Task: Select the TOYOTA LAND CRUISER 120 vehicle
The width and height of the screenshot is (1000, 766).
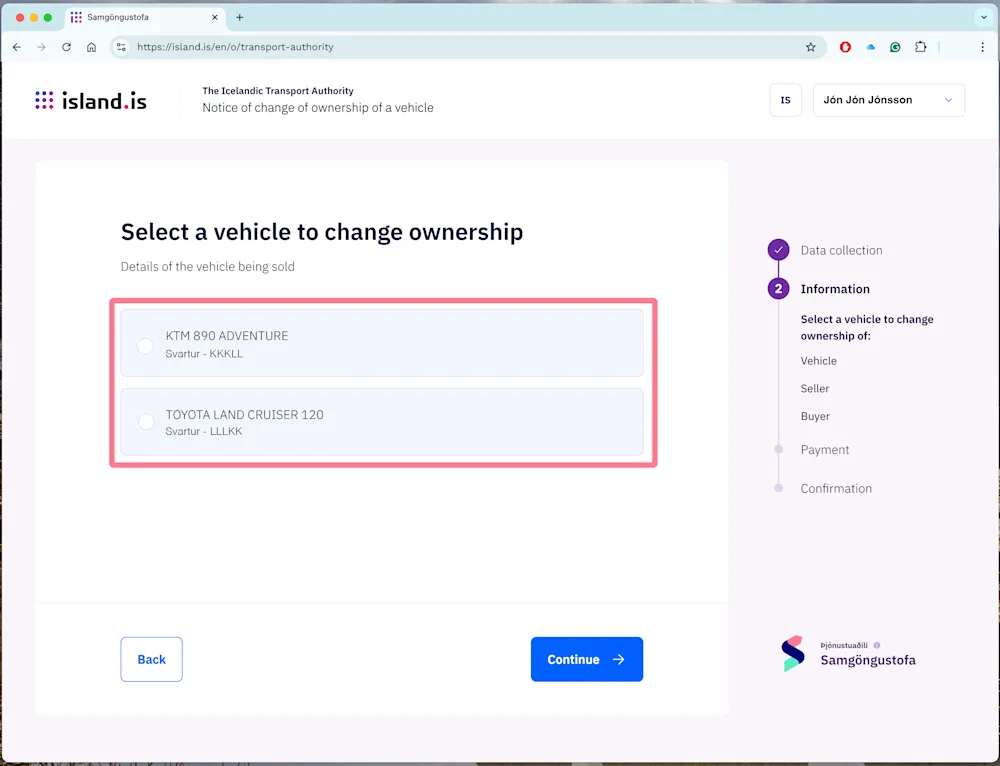Action: tap(144, 422)
